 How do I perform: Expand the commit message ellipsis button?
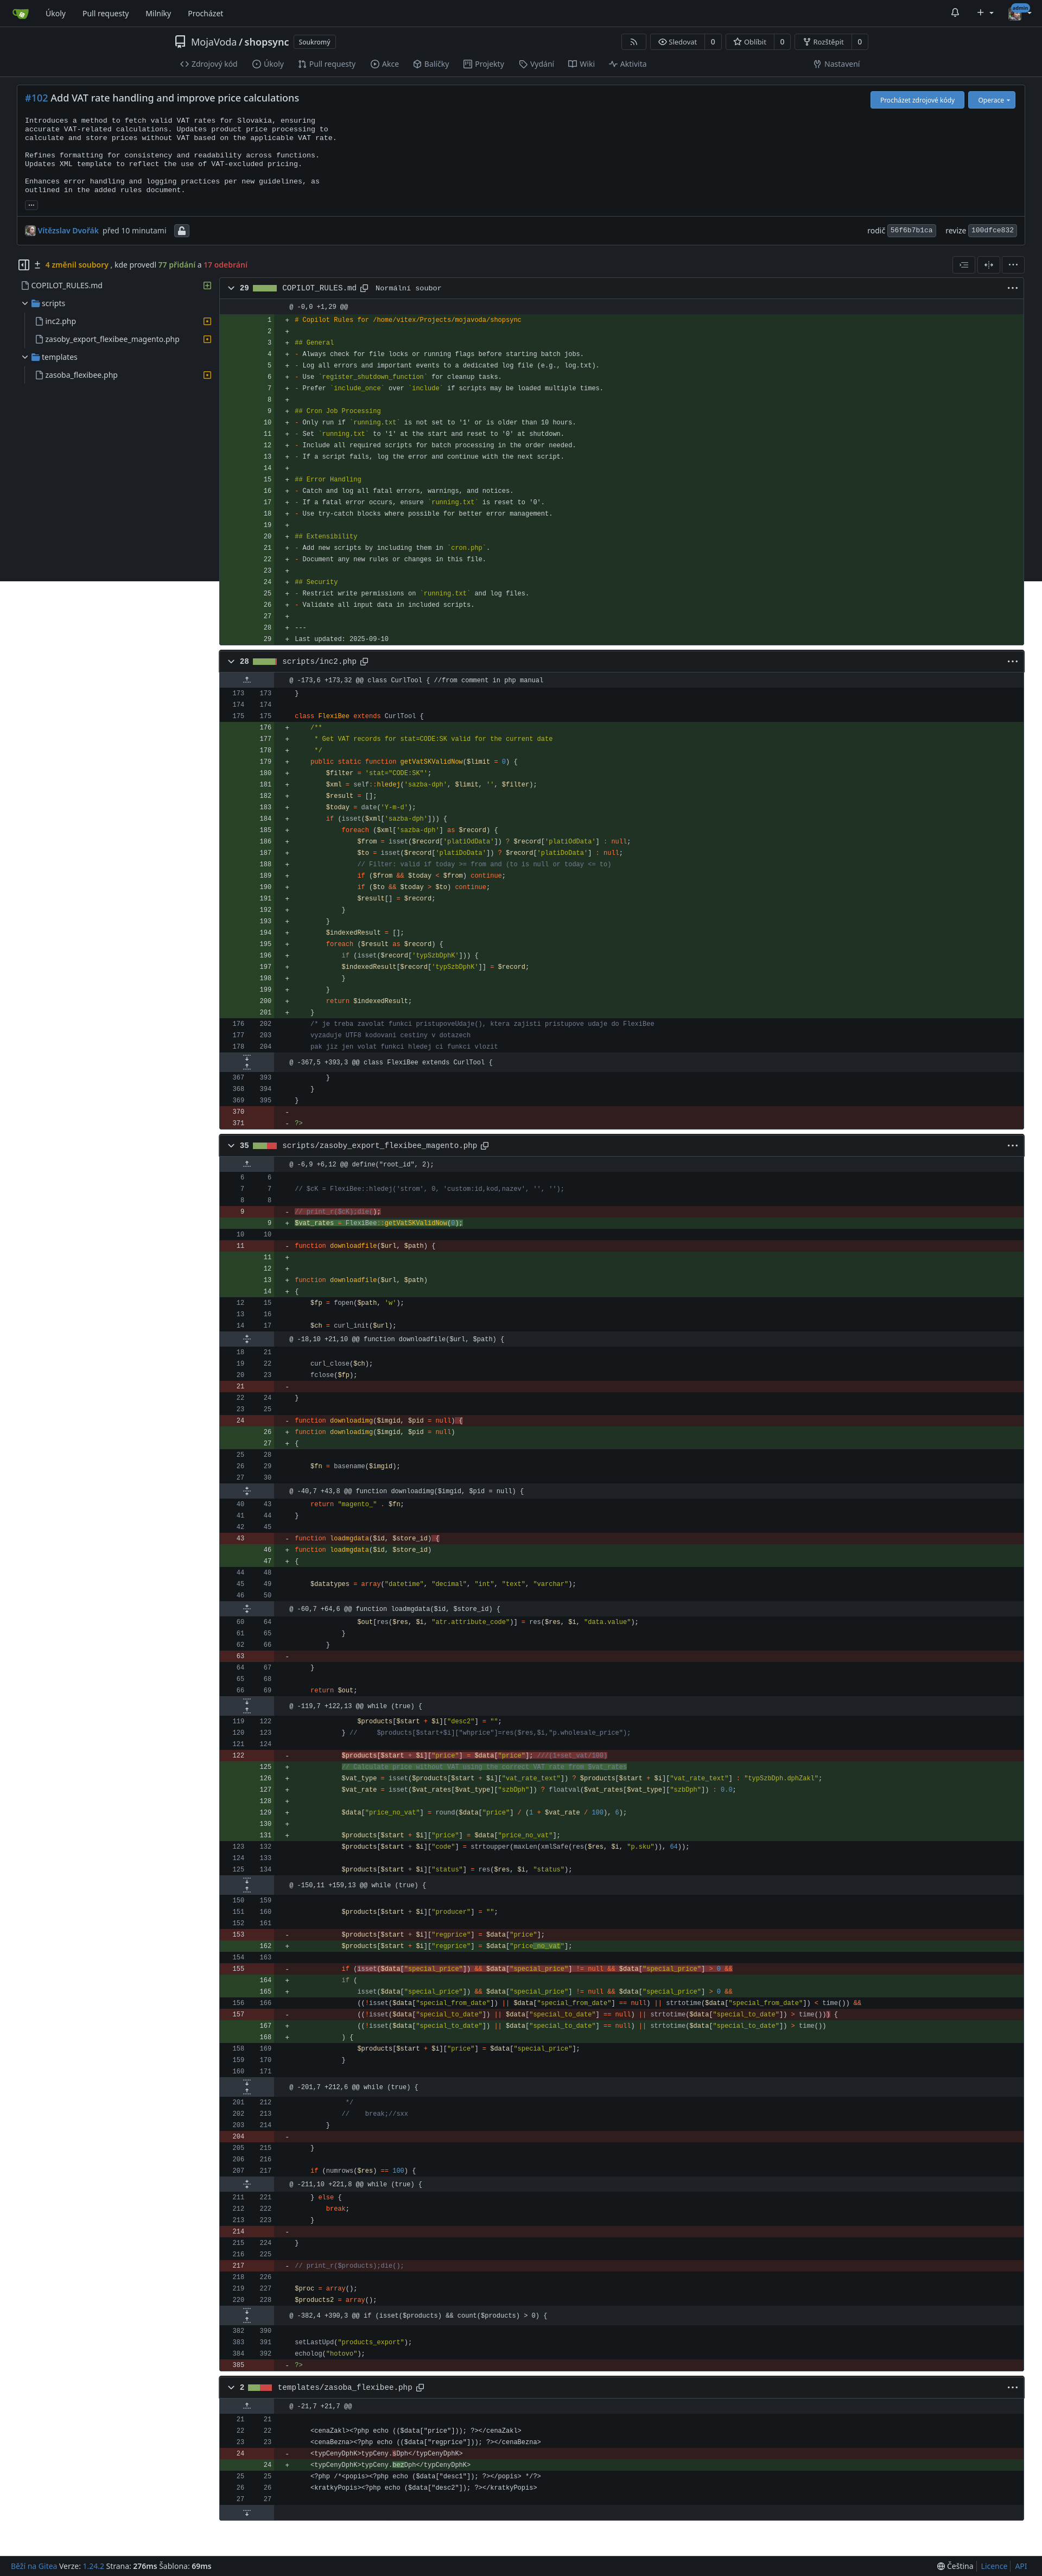pyautogui.click(x=31, y=205)
